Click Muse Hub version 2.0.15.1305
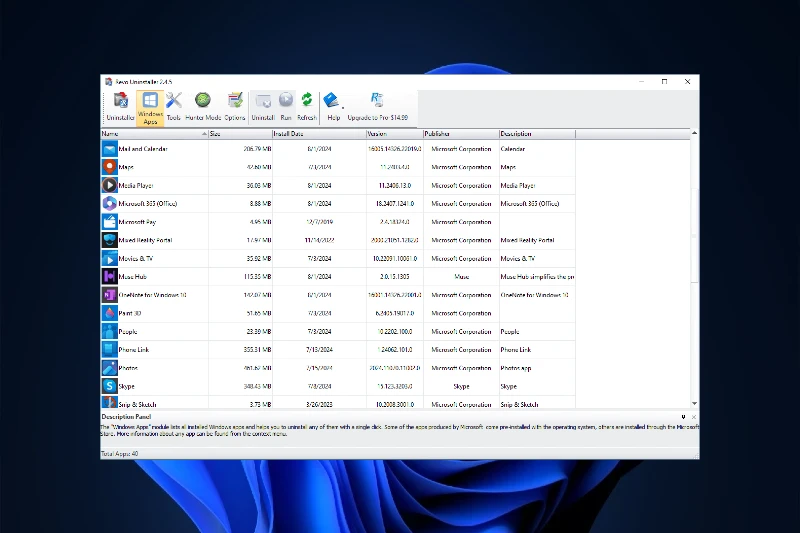Viewport: 800px width, 533px height. tap(395, 277)
